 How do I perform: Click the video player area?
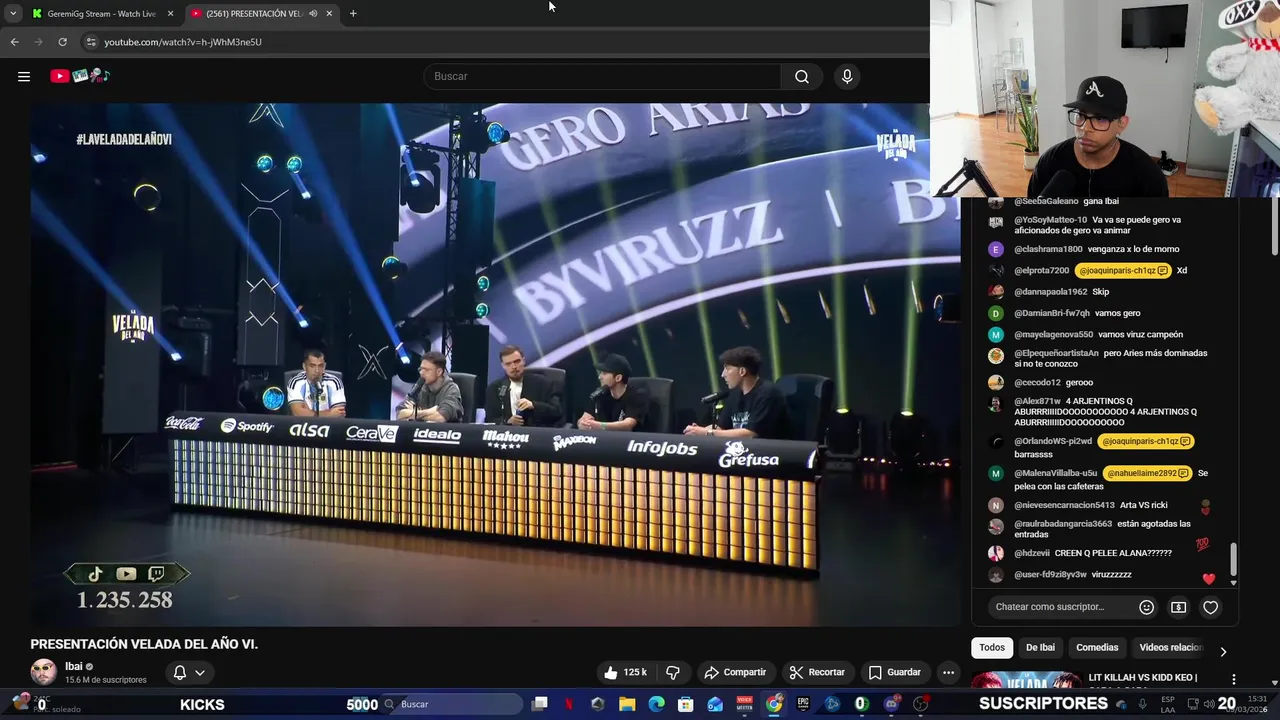pyautogui.click(x=495, y=365)
